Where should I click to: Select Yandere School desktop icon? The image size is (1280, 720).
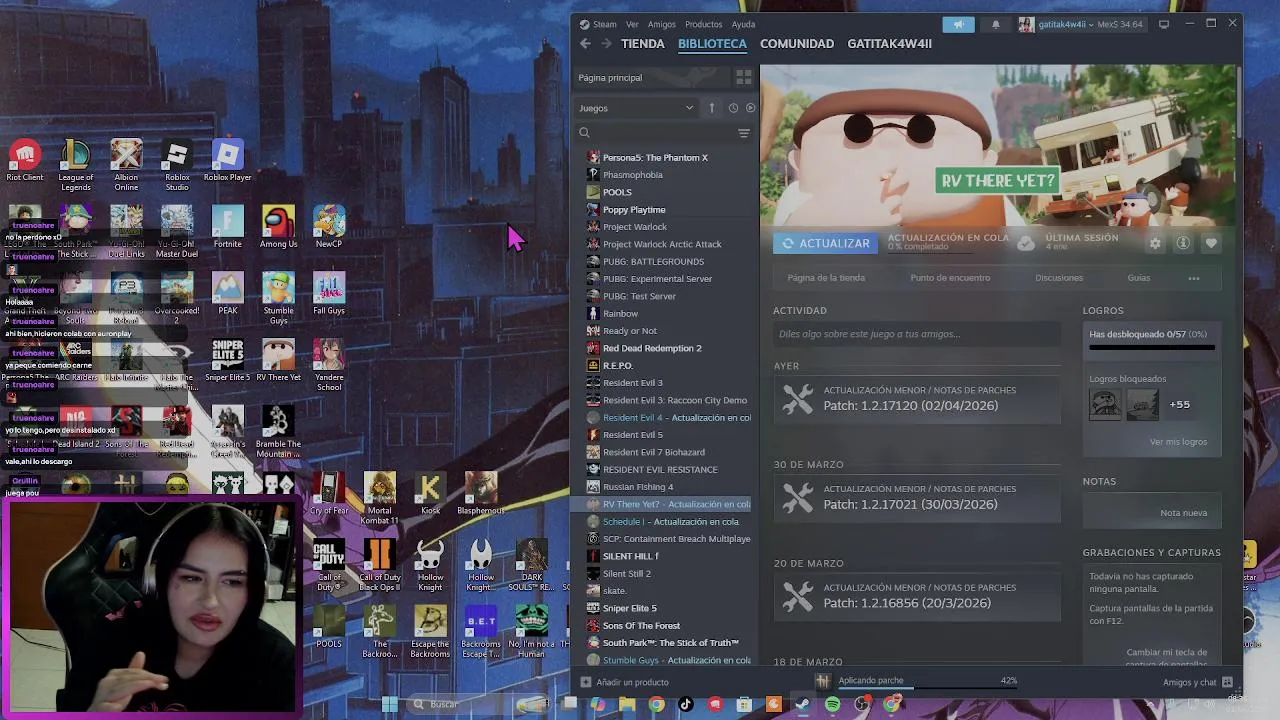click(329, 365)
